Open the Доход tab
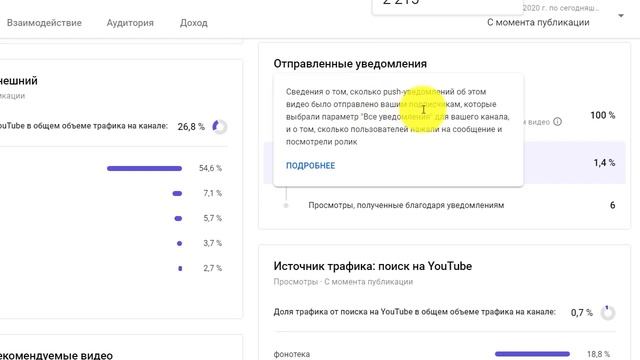 pos(193,23)
